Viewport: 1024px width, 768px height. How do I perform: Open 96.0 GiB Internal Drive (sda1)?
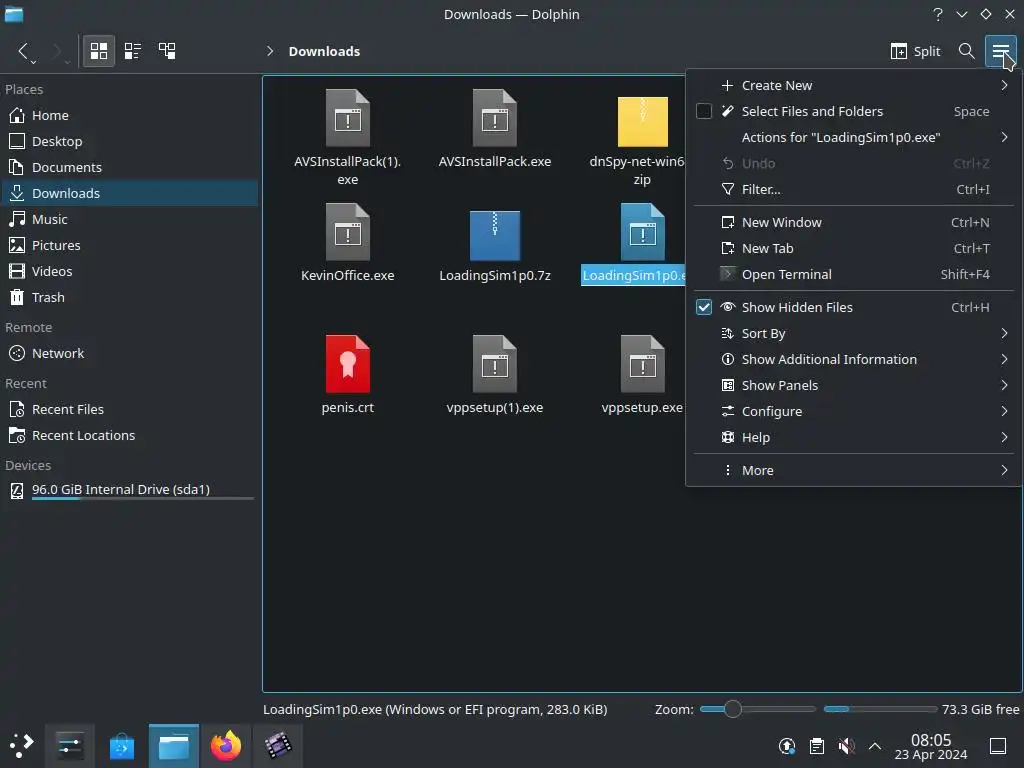[131, 490]
